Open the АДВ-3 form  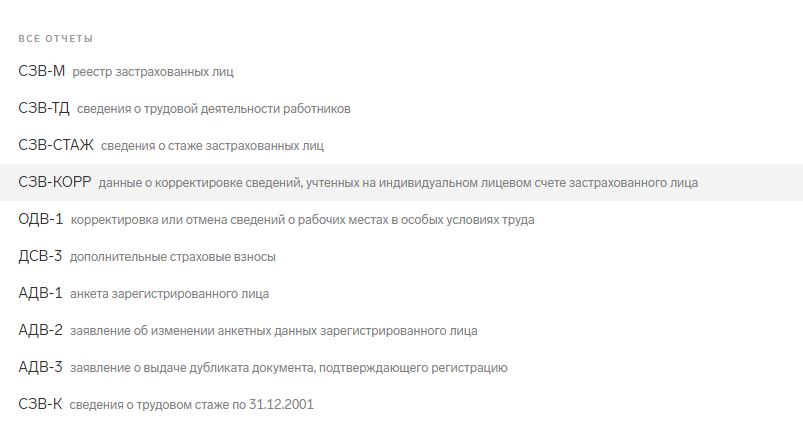(x=41, y=367)
